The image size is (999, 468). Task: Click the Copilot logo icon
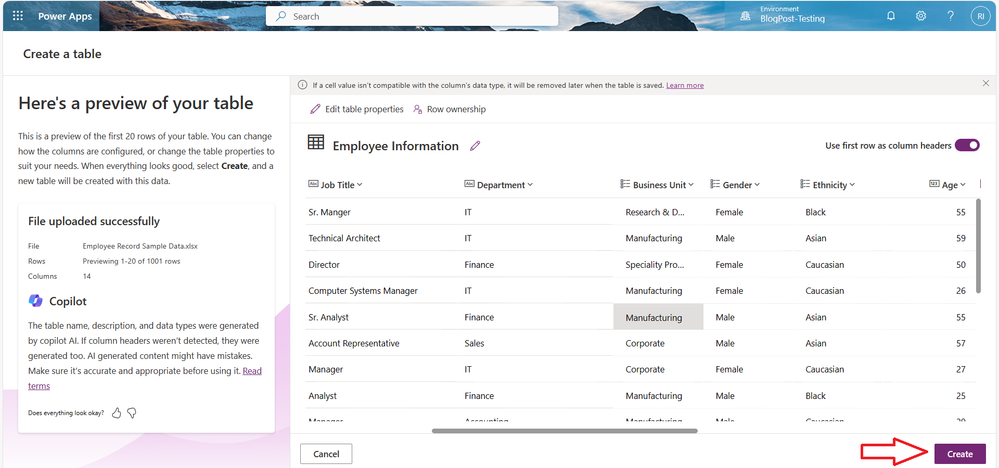click(x=36, y=301)
